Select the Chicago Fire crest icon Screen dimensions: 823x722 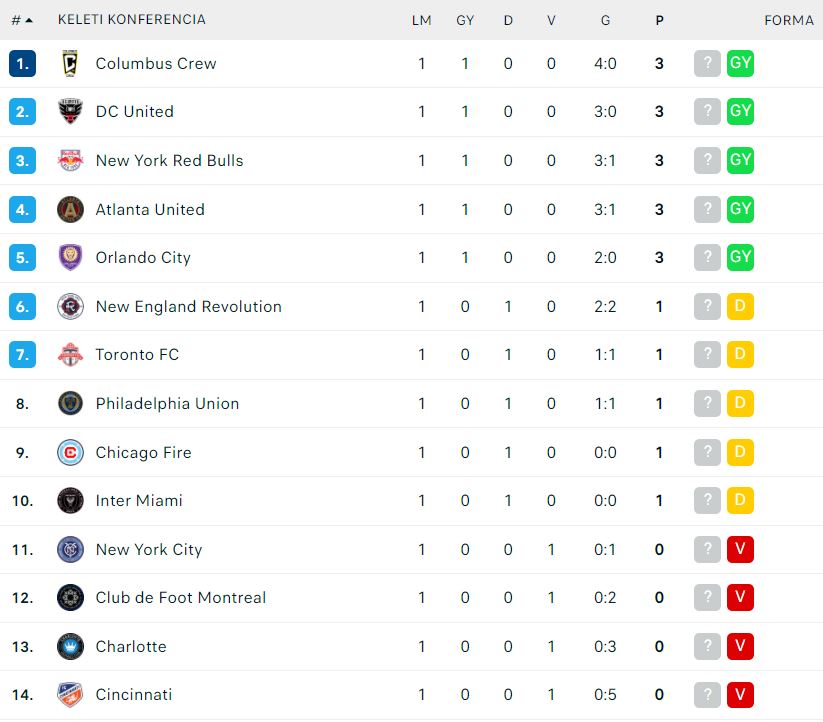pos(70,452)
